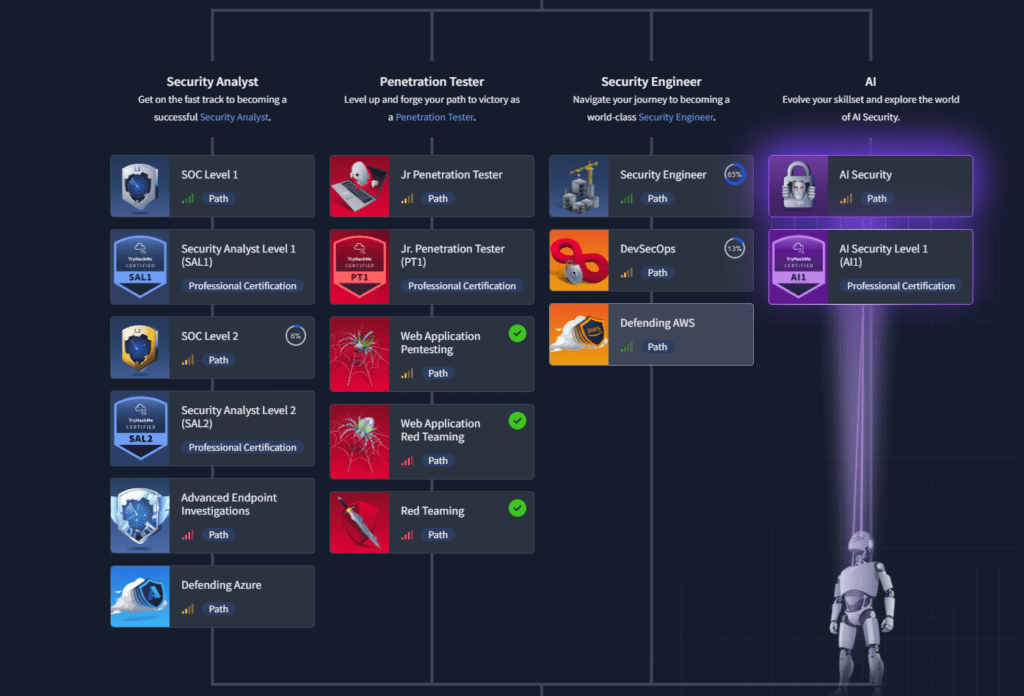Open Jr. Penetration Tester (PT1) title

[453, 255]
